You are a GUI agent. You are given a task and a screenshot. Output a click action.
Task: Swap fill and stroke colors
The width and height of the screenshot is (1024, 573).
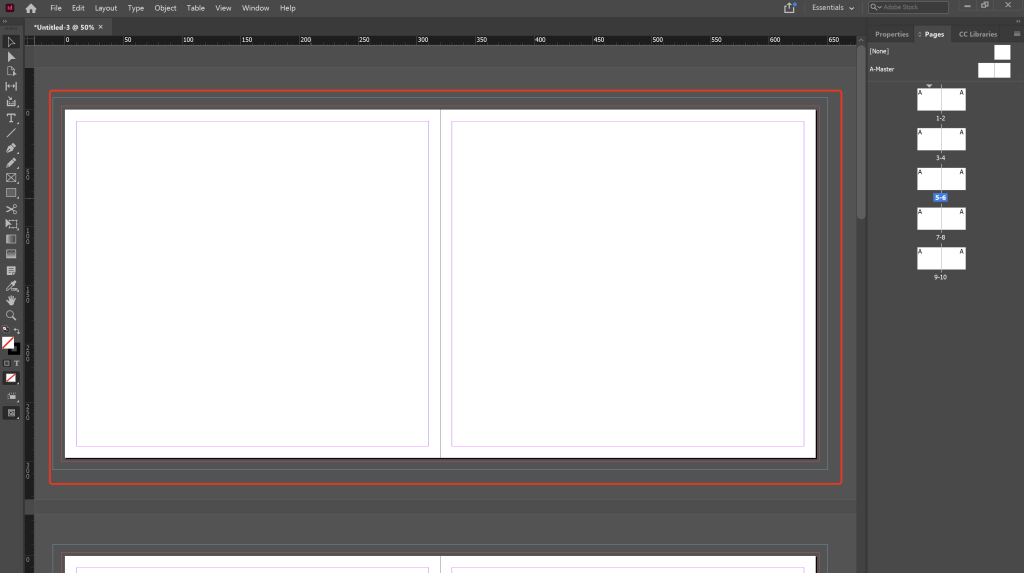(x=16, y=330)
